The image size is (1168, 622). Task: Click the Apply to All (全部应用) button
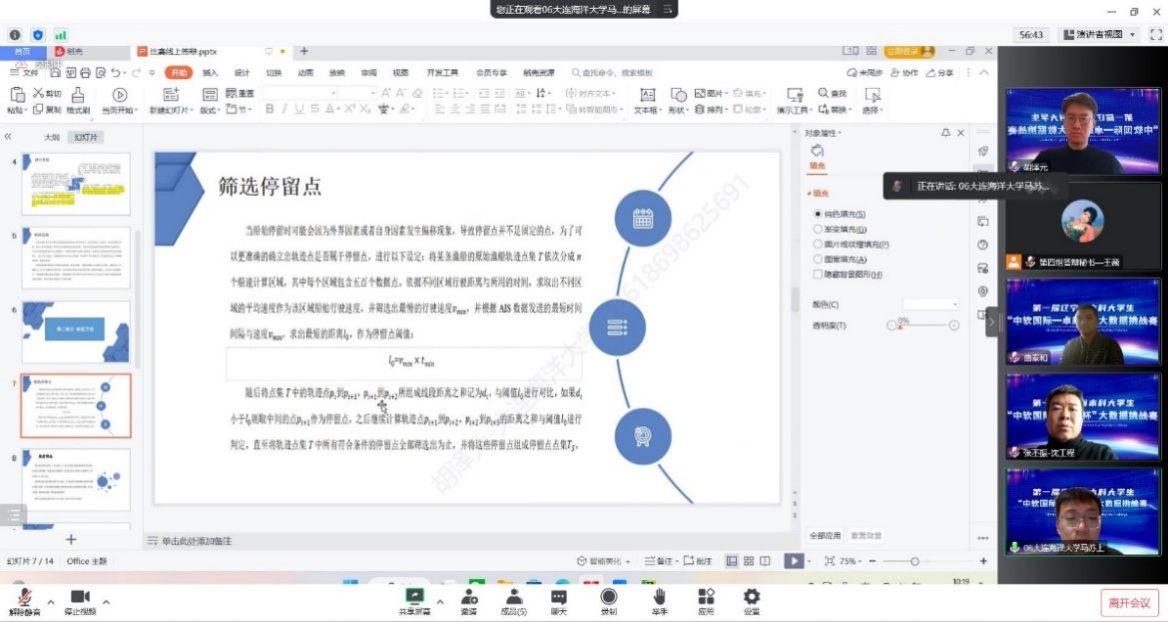pos(824,536)
